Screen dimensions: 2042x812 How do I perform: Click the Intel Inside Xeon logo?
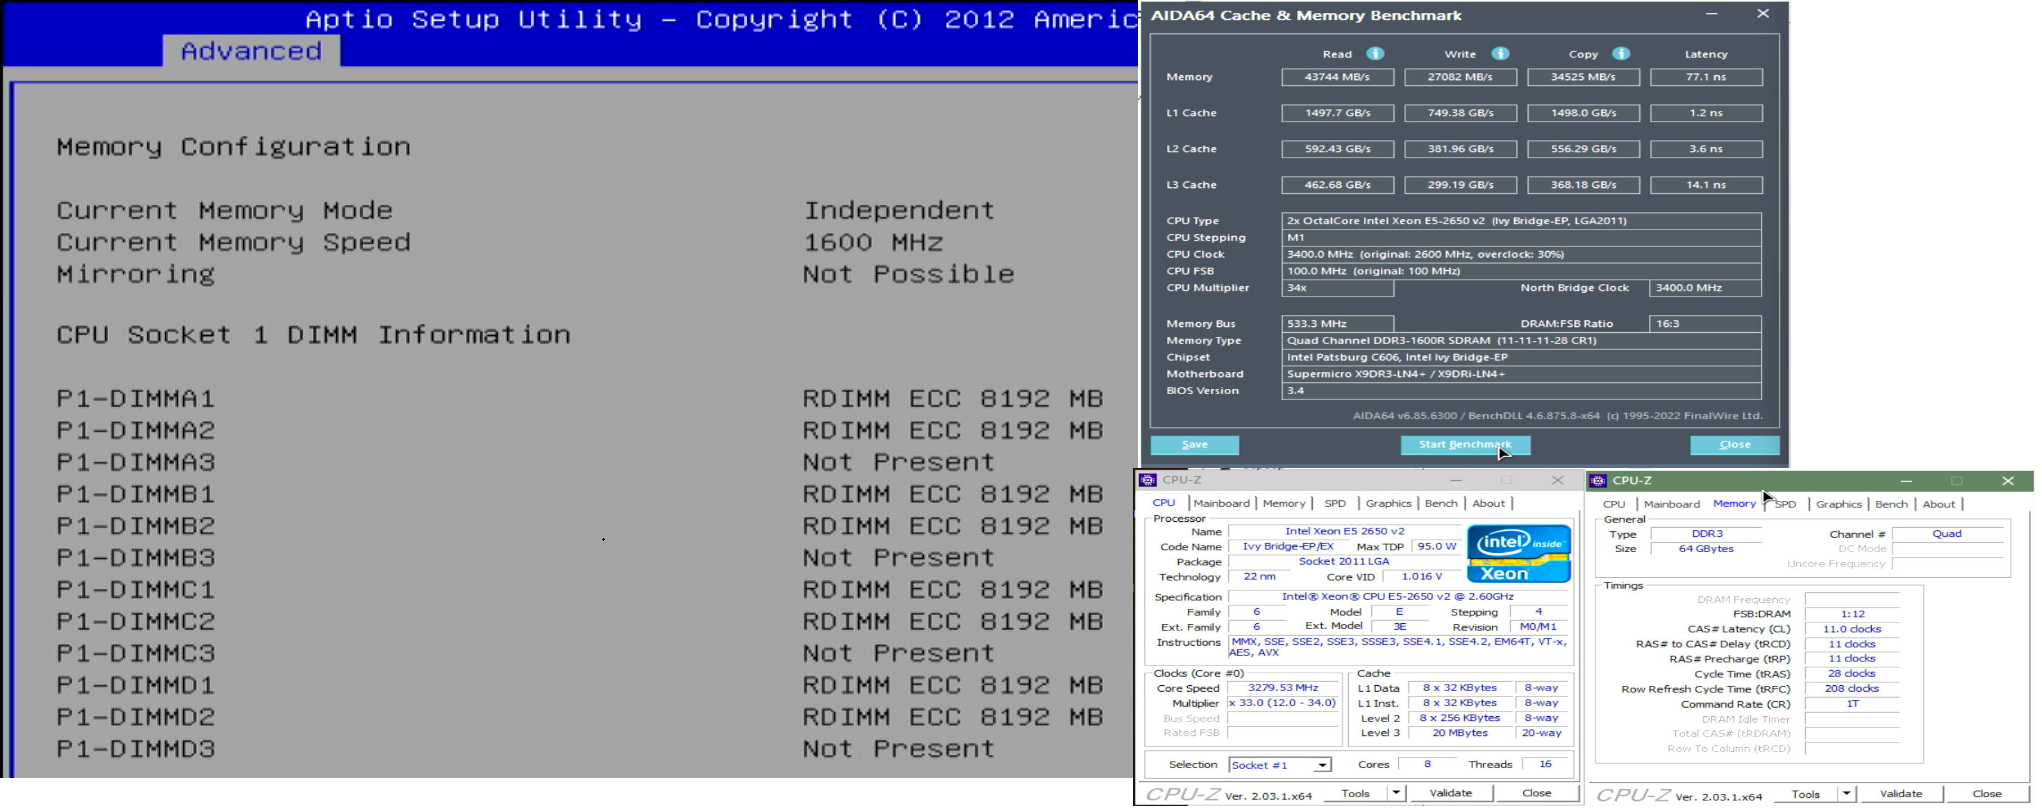(x=1518, y=553)
